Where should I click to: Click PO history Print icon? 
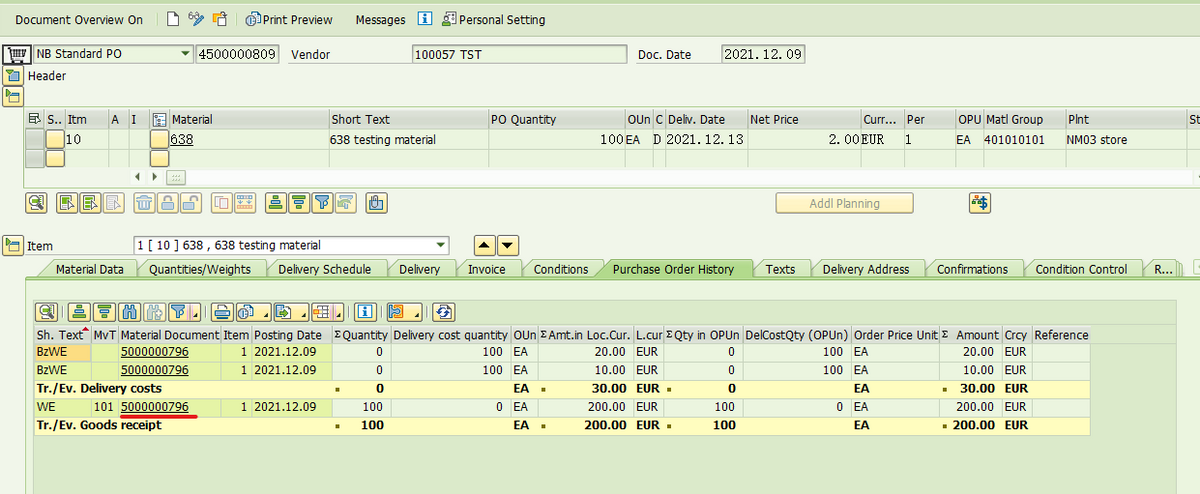[222, 311]
